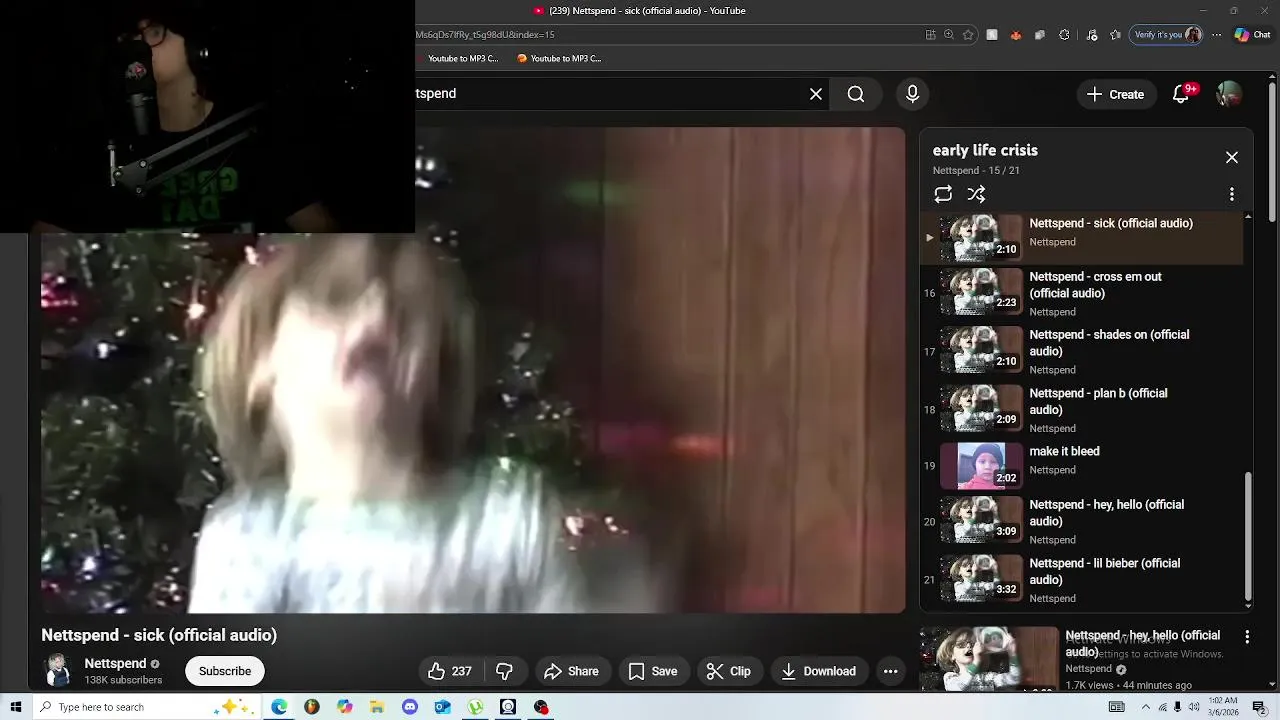Play 'make it bleed' video thumbnail
The image size is (1280, 720).
tap(982, 466)
